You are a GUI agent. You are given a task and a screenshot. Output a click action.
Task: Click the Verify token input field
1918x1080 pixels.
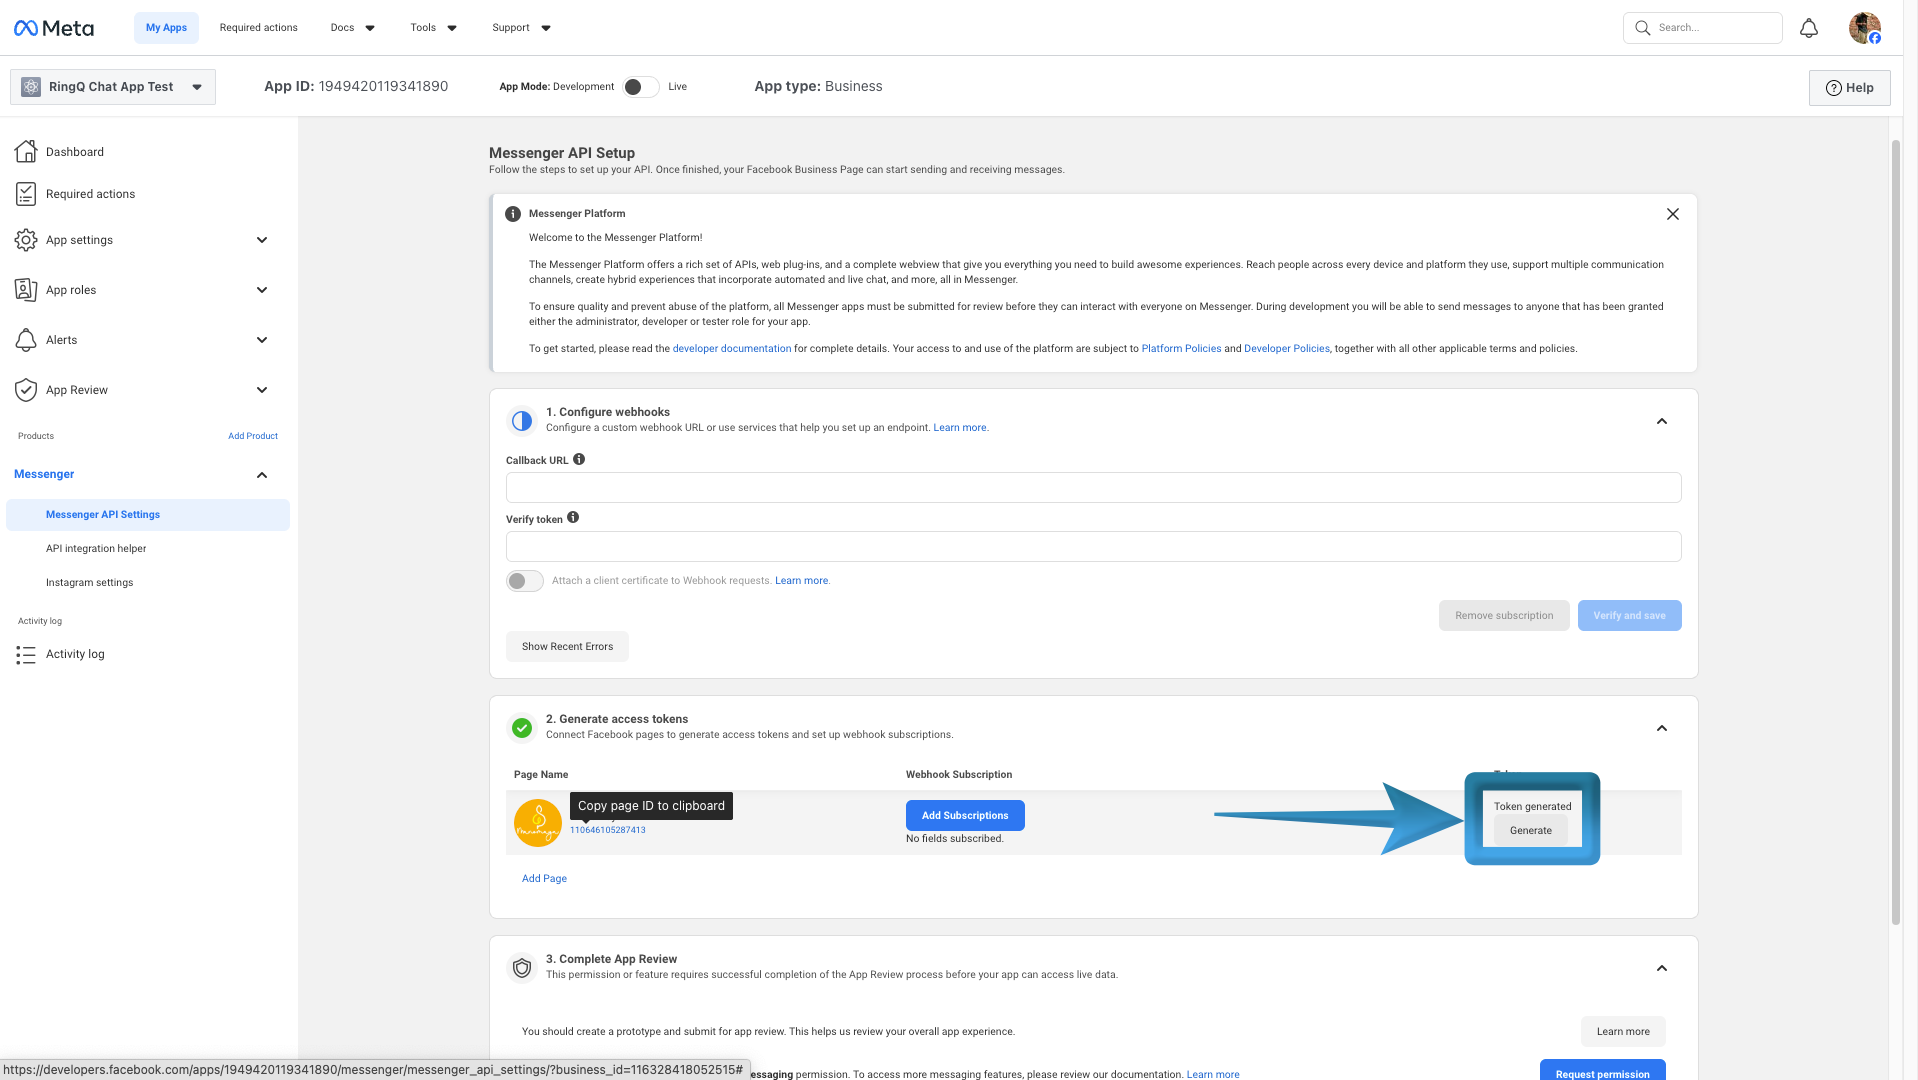(1093, 547)
